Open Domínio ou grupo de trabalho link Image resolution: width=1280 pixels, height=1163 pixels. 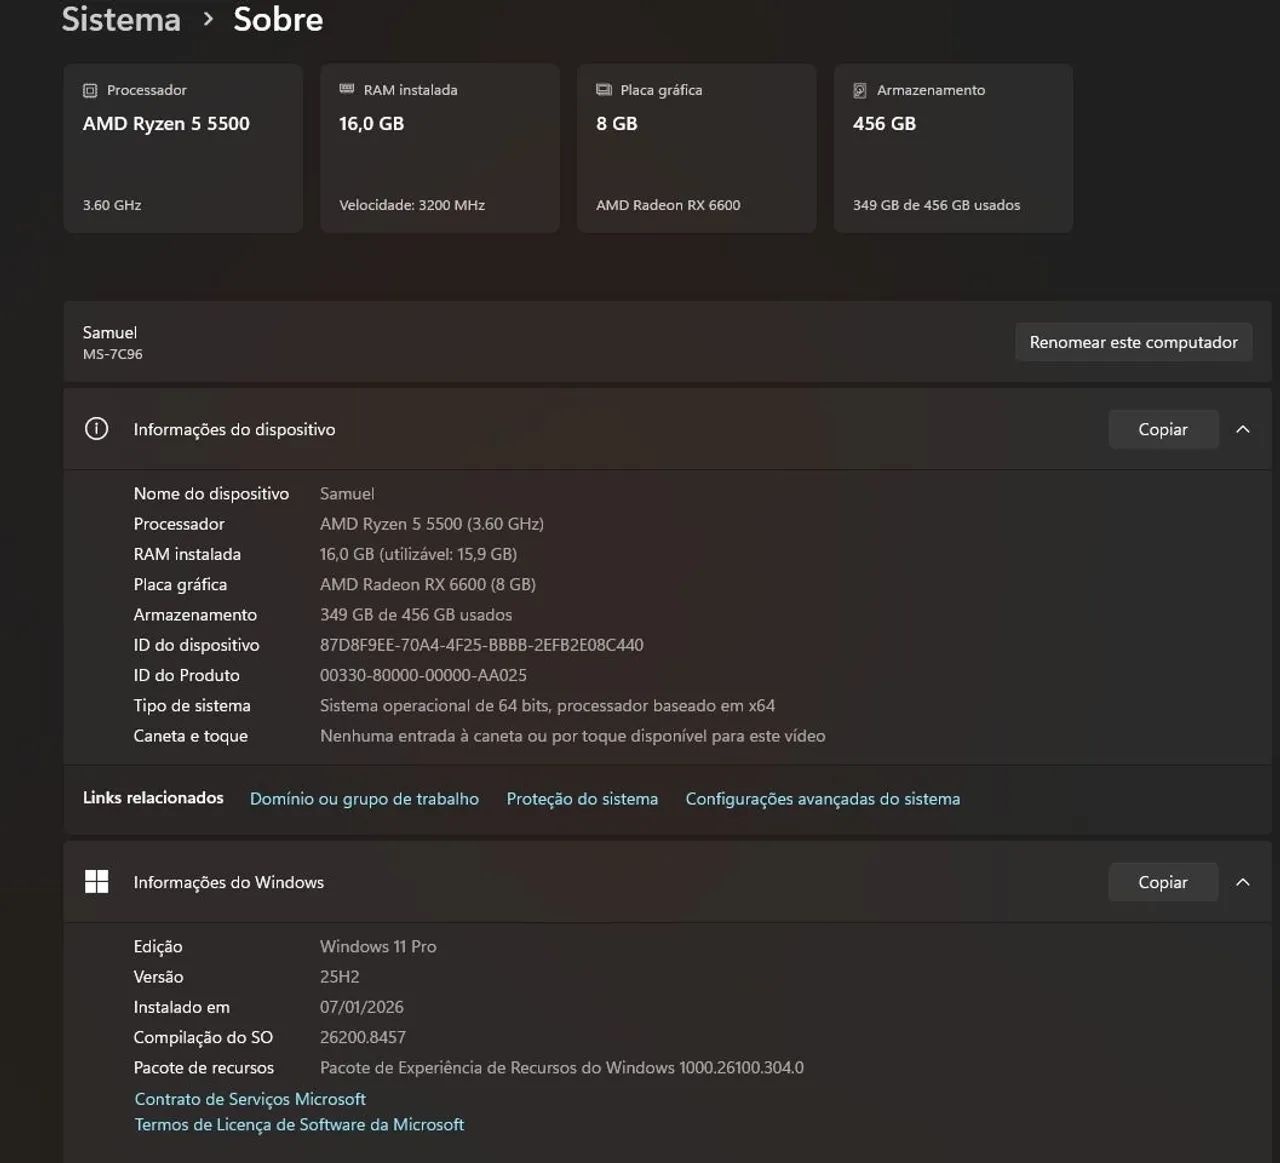[364, 799]
